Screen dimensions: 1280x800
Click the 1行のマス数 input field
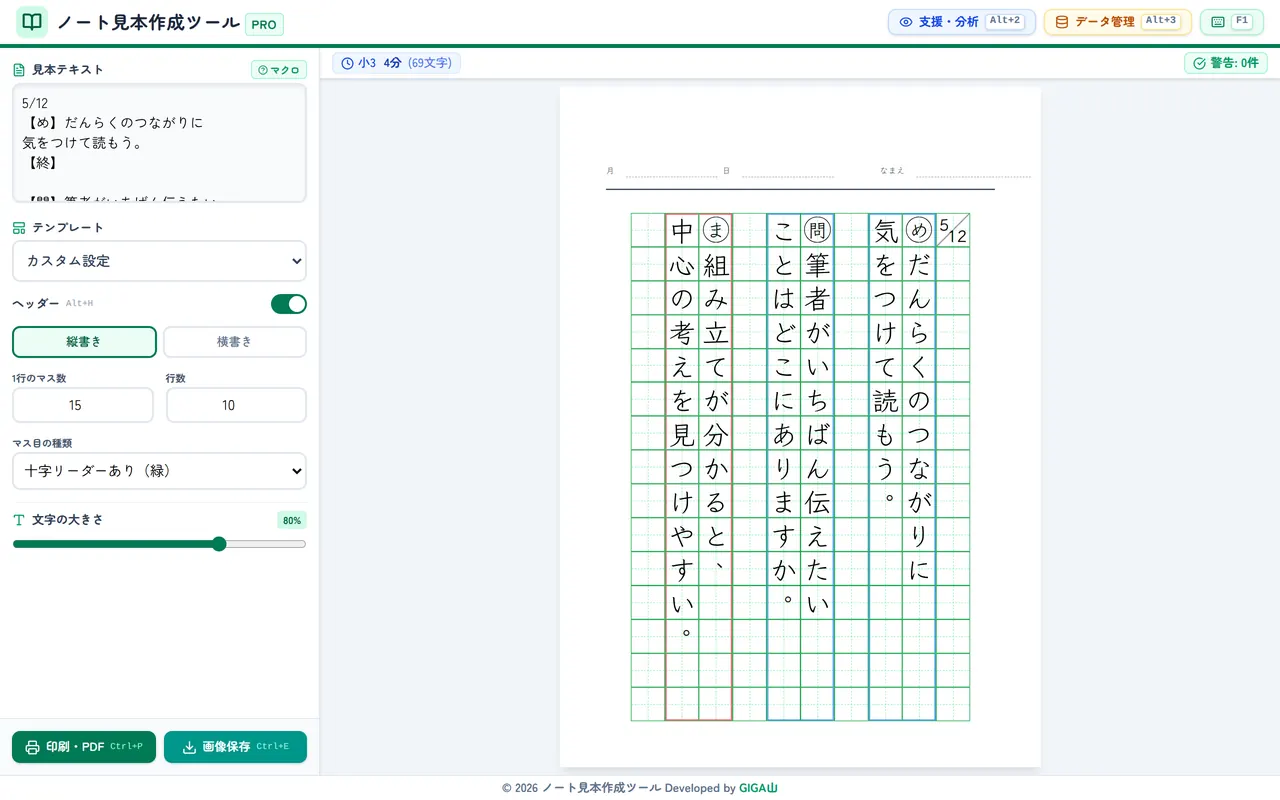(83, 405)
